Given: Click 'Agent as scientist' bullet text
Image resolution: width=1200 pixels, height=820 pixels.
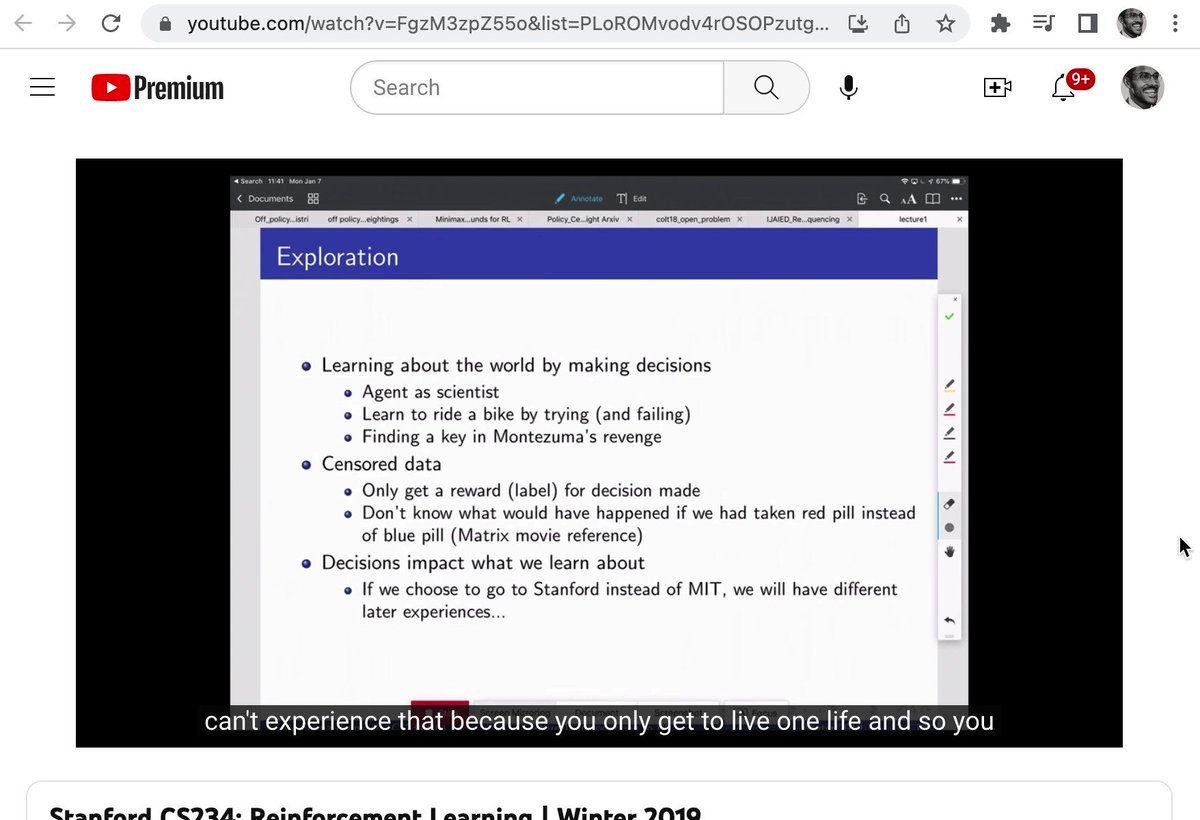Looking at the screenshot, I should (x=430, y=392).
